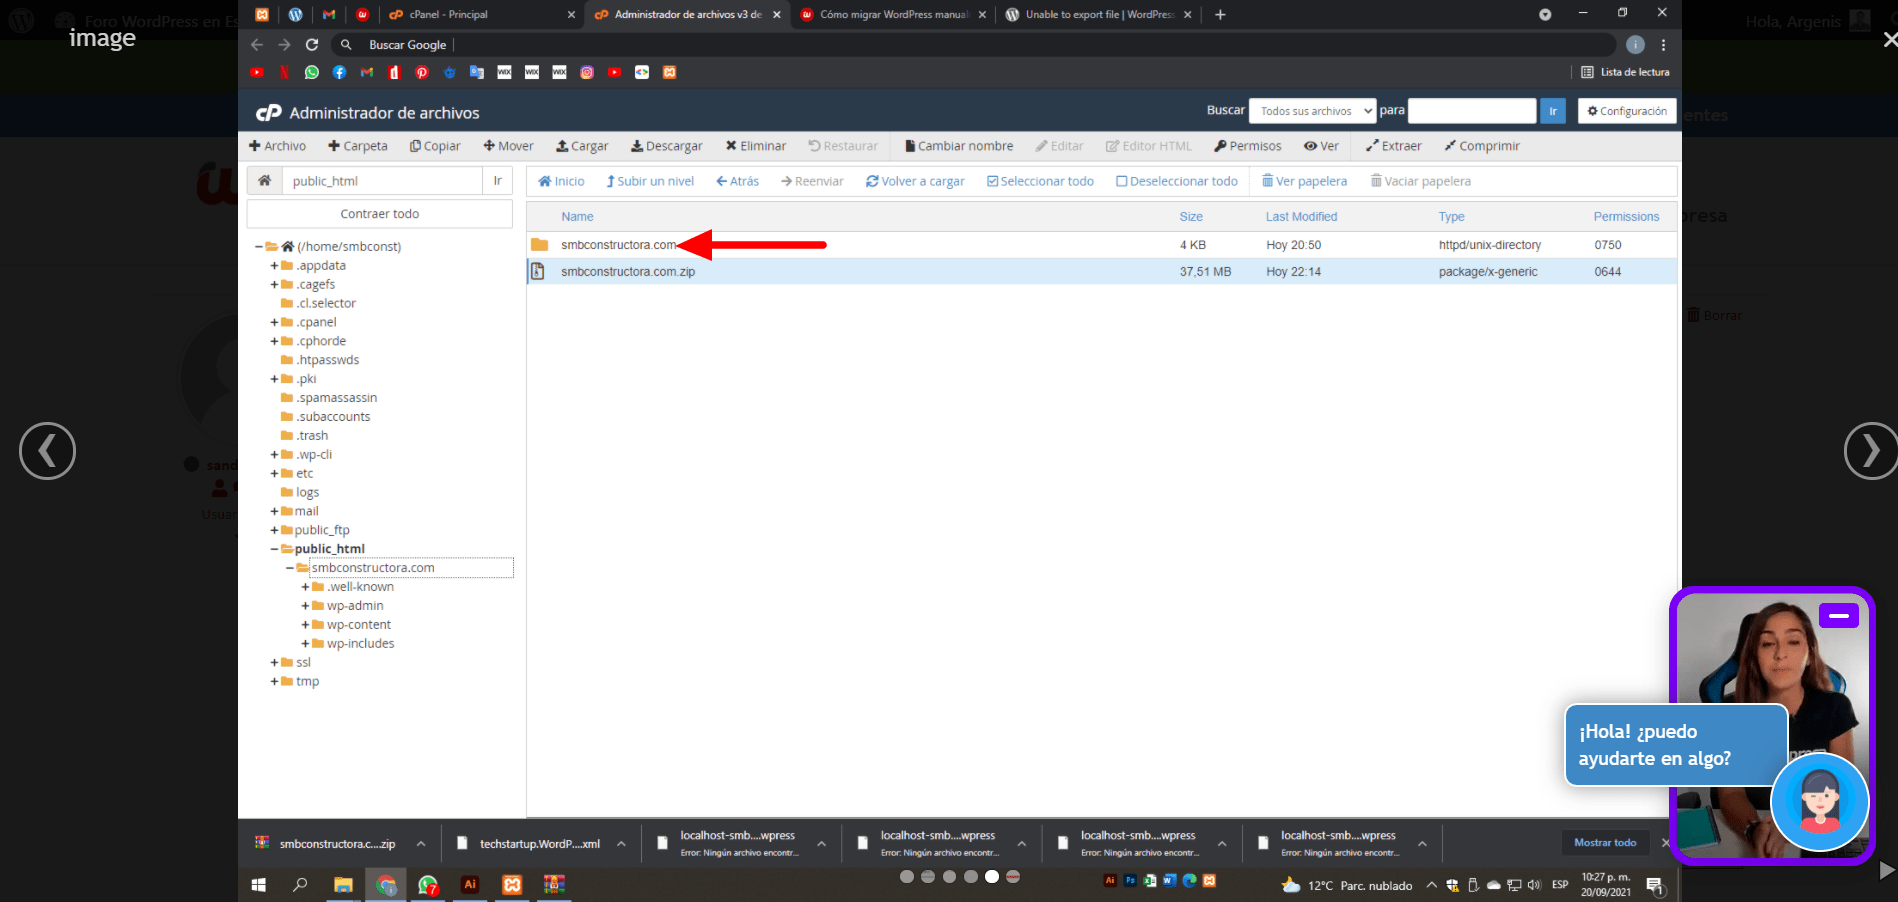Click the taskbar search magnifier
The image size is (1898, 902).
click(300, 885)
